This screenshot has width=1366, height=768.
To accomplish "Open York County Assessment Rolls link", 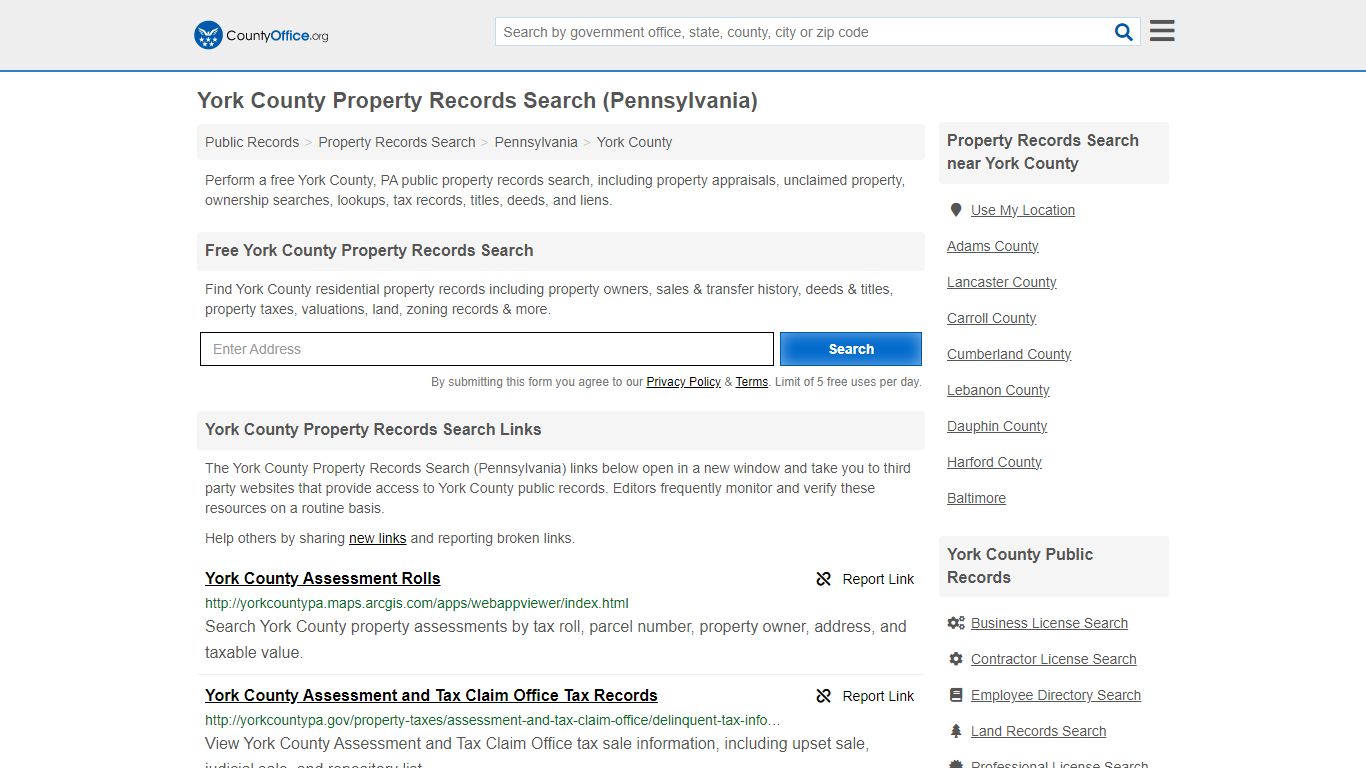I will tap(323, 578).
